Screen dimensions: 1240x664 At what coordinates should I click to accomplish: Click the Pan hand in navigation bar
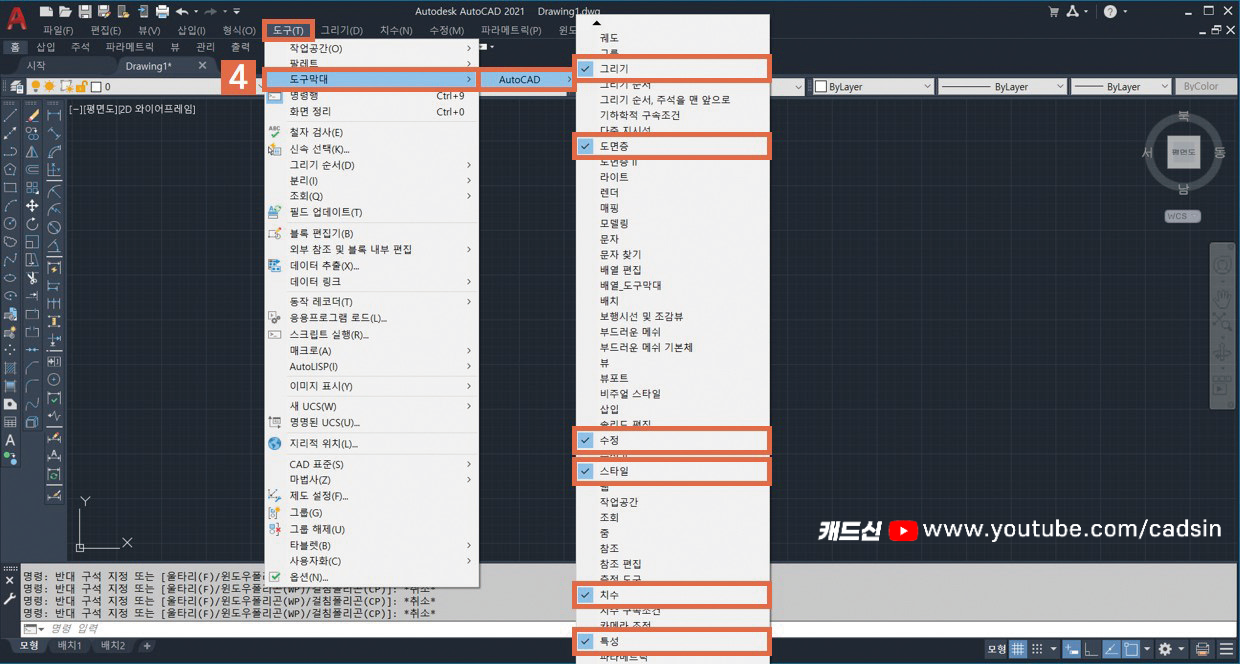1222,298
